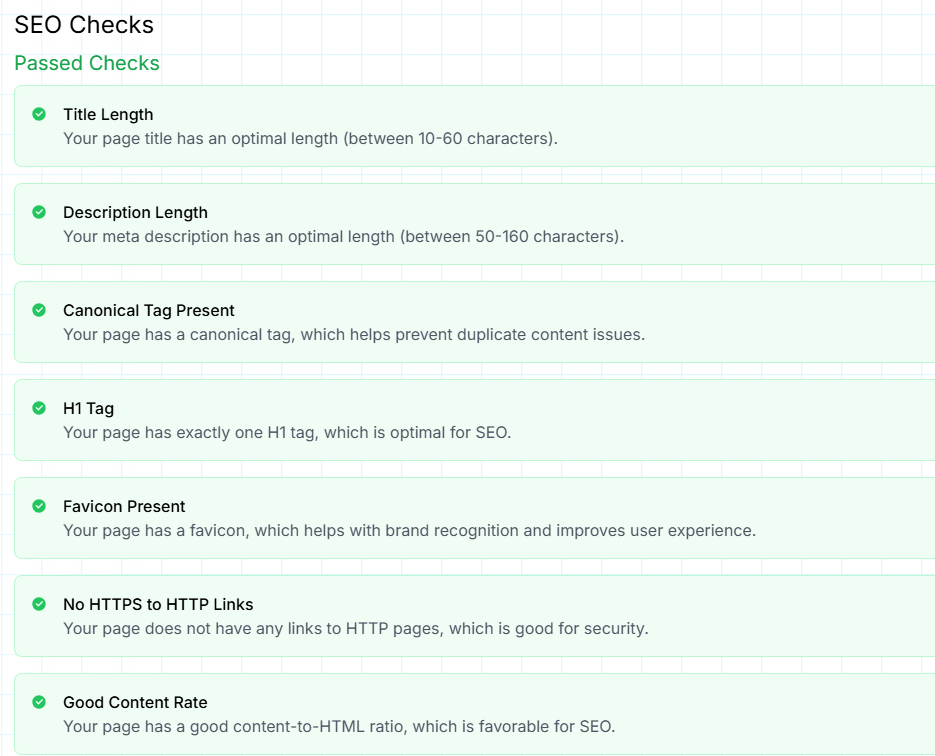Click the page title optimal length description
Image resolution: width=935 pixels, height=756 pixels.
coord(310,138)
